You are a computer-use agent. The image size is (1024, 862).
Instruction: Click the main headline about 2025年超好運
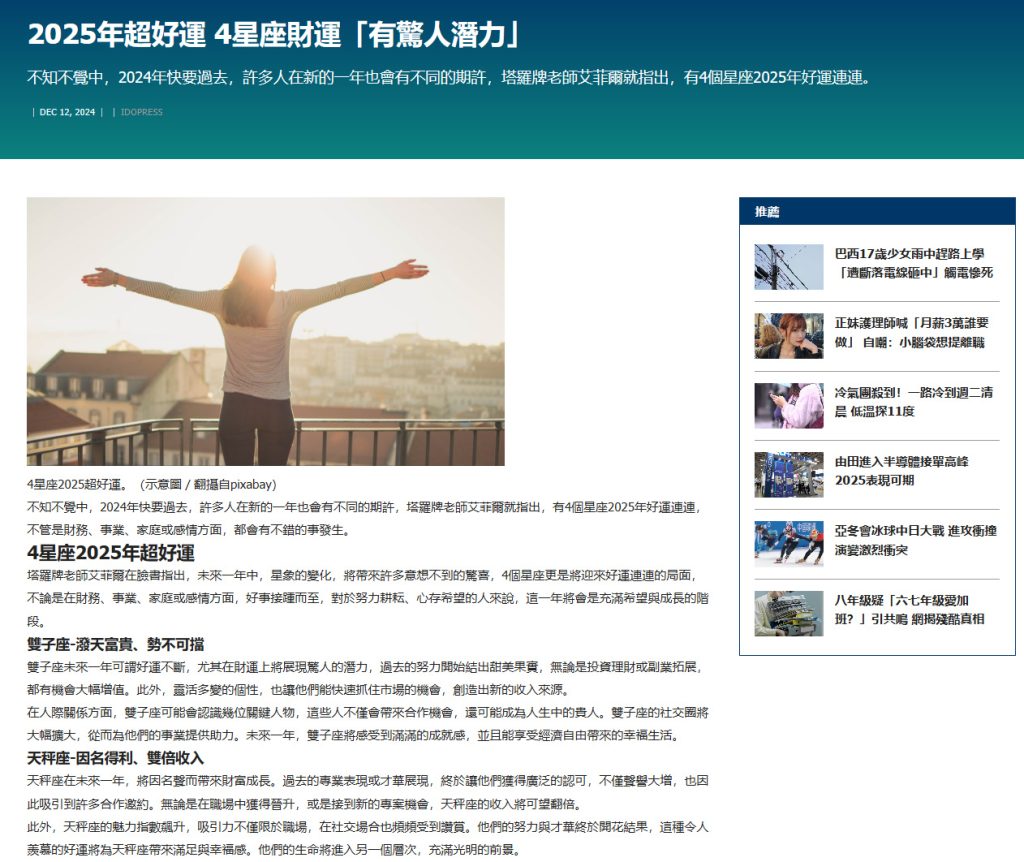[276, 34]
